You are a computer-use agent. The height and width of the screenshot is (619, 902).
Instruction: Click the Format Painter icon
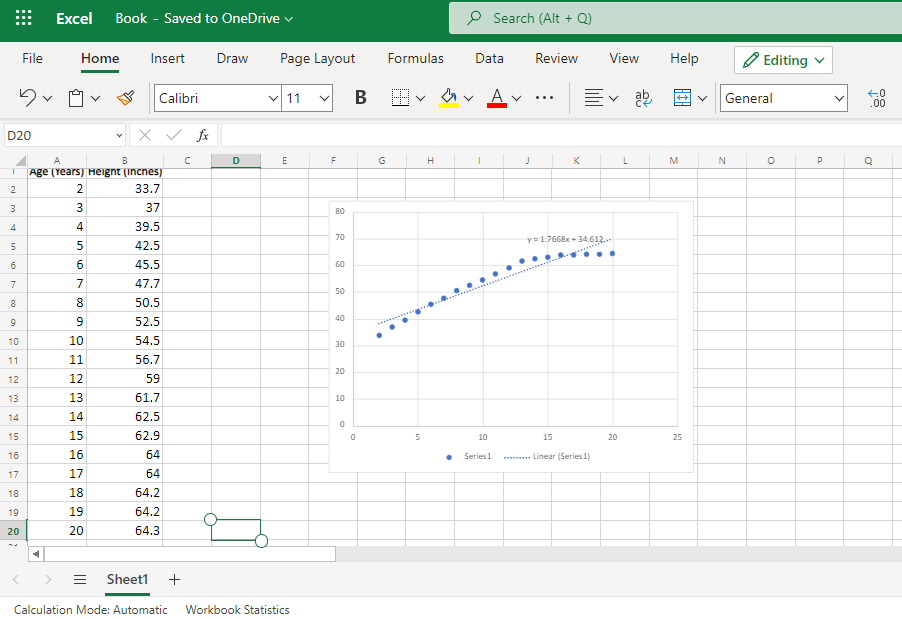coord(125,98)
